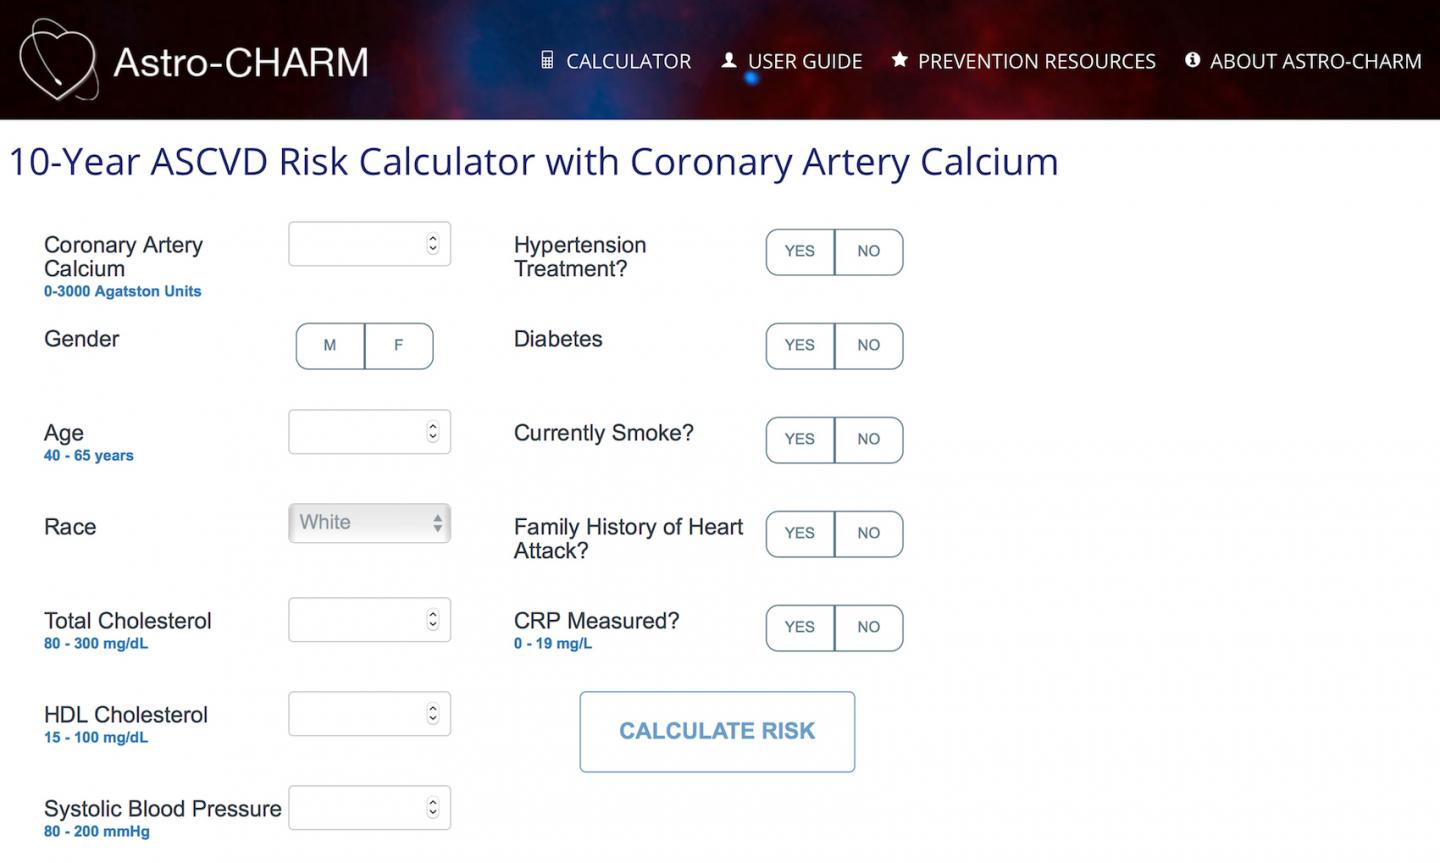
Task: Click the calculator icon in the navigation
Action: coord(547,61)
